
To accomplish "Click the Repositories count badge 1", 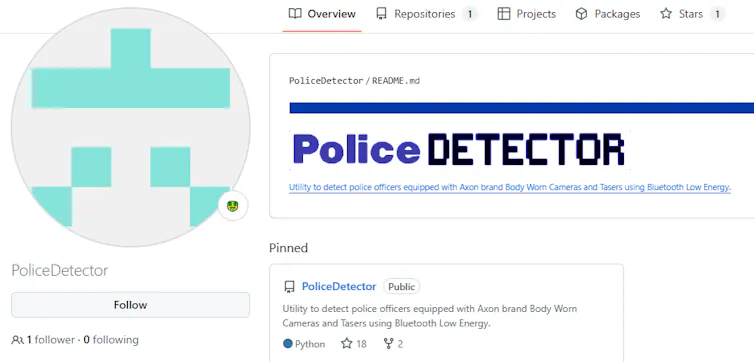I will coord(470,14).
